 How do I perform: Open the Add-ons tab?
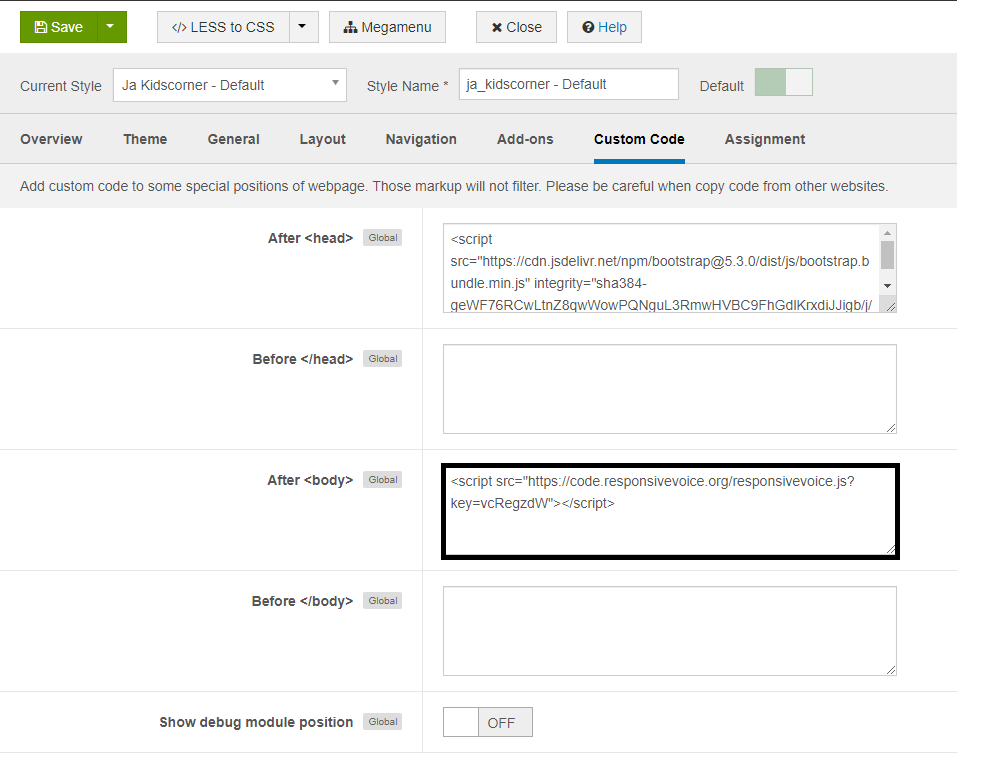click(525, 139)
